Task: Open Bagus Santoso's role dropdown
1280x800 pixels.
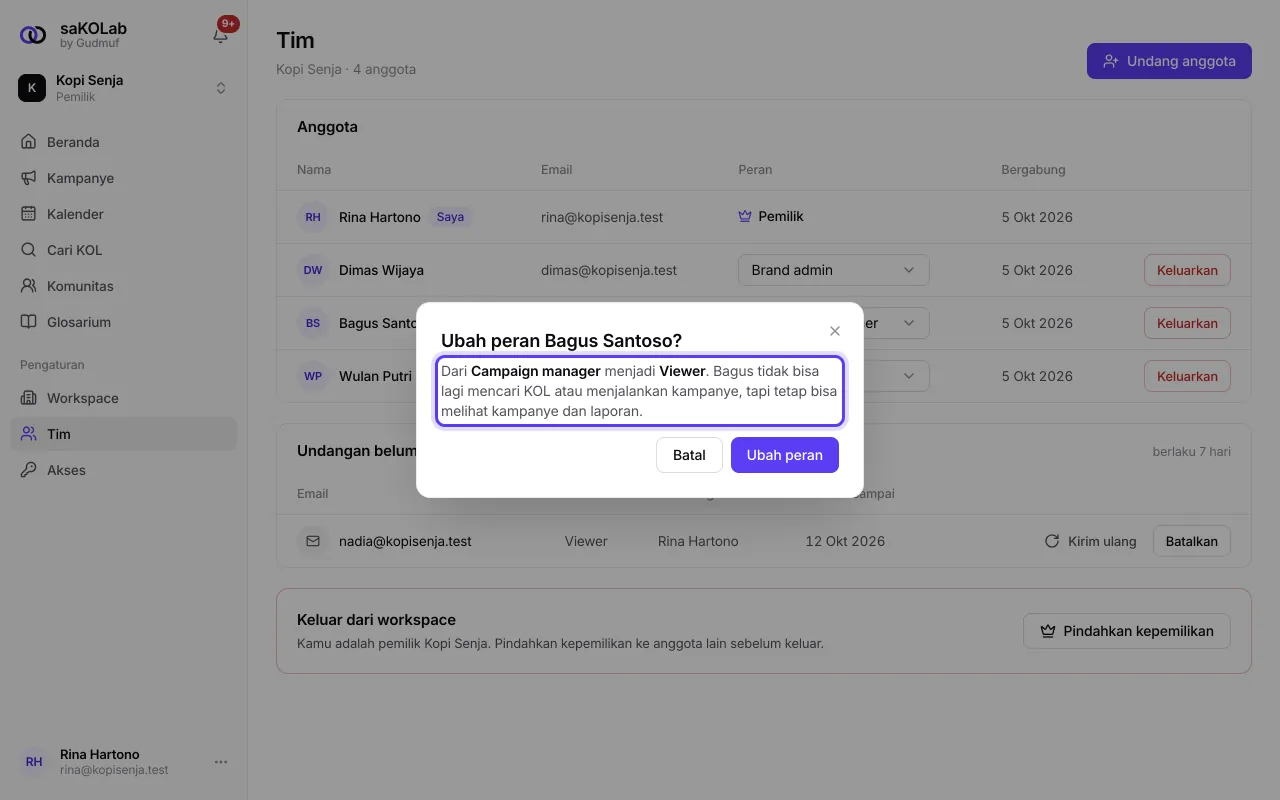Action: click(x=896, y=323)
